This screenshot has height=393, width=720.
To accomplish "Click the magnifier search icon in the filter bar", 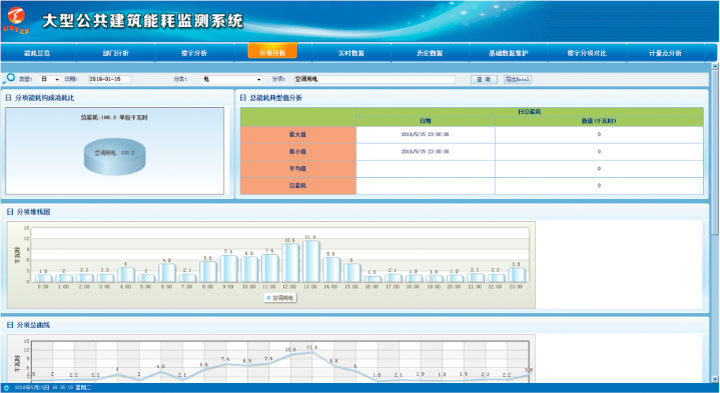I will pos(9,79).
